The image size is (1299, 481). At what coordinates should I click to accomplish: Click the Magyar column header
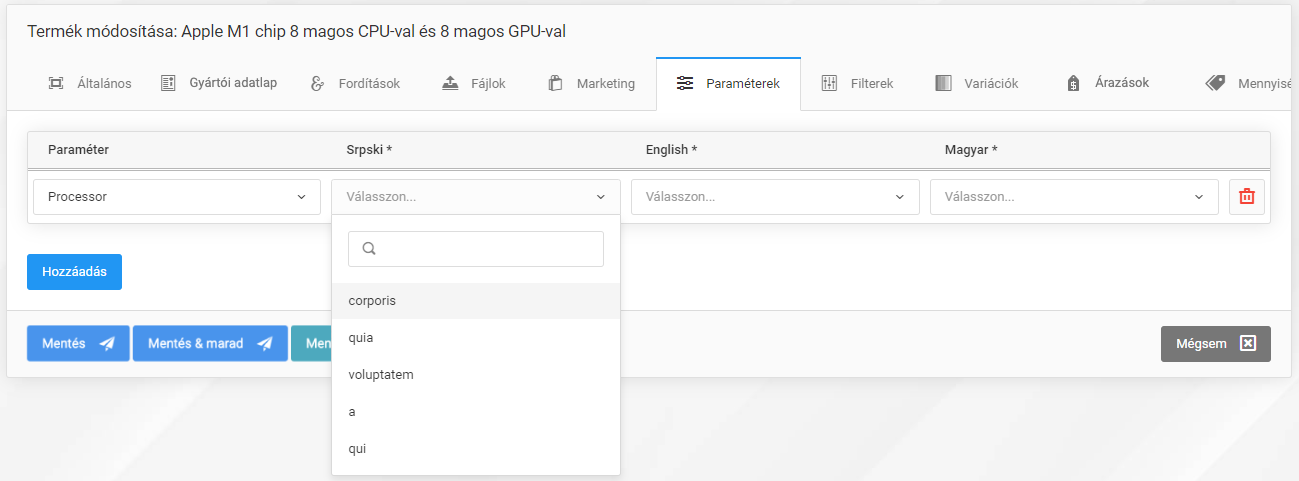tap(971, 150)
